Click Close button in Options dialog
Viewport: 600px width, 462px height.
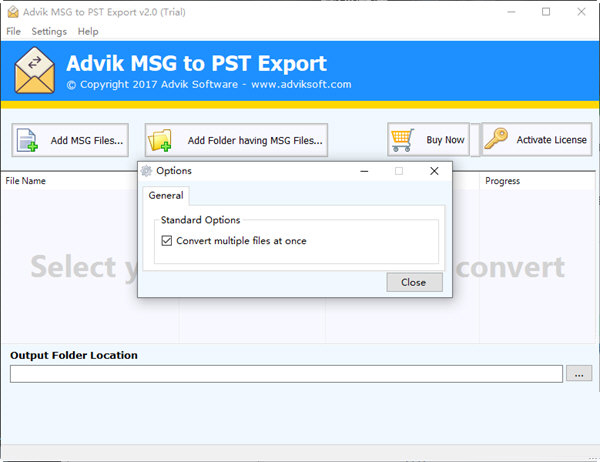pos(414,282)
